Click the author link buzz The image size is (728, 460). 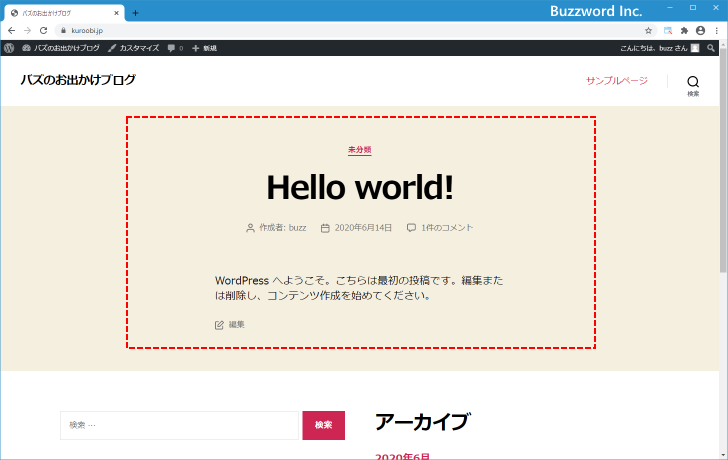coord(298,227)
